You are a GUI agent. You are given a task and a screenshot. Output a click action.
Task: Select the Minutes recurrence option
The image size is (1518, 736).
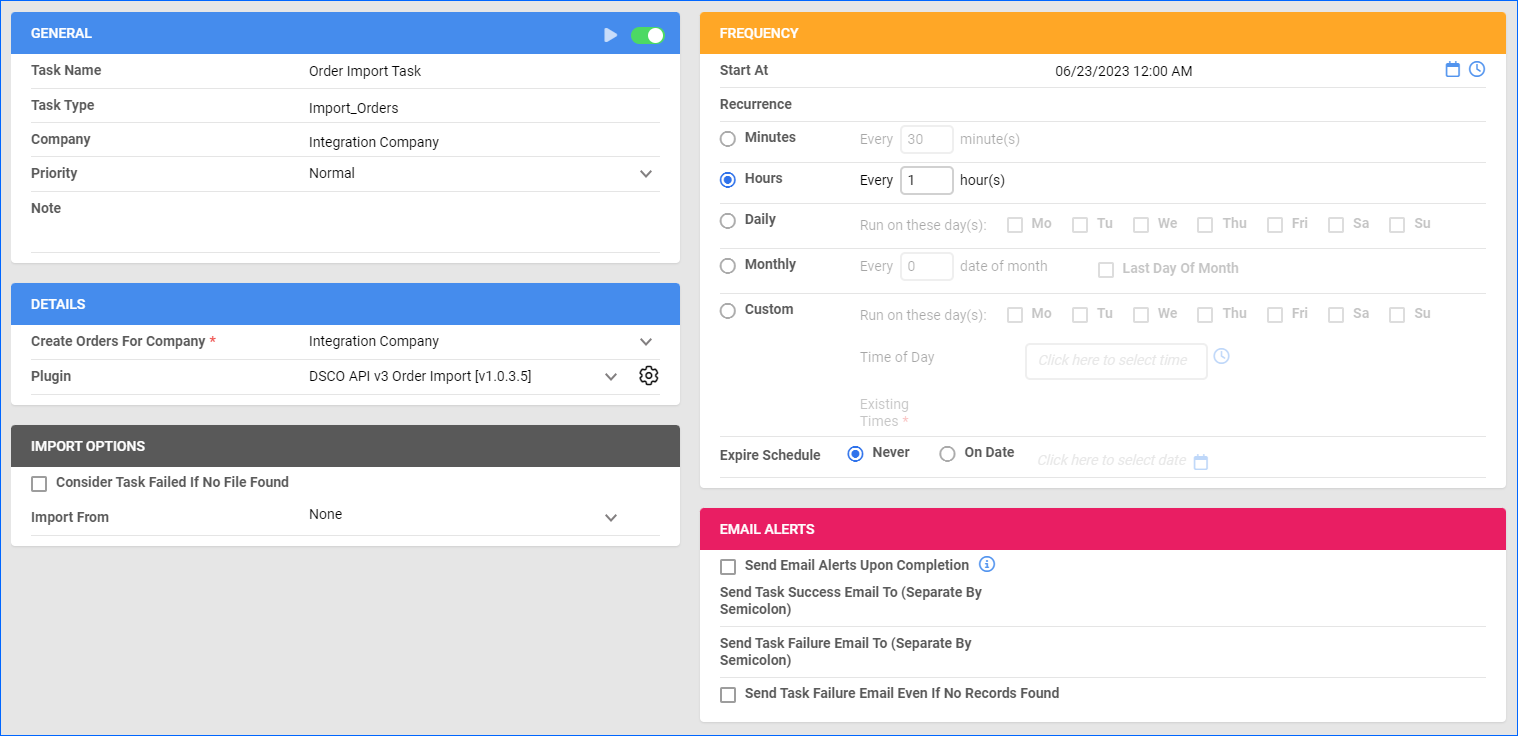pyautogui.click(x=728, y=138)
